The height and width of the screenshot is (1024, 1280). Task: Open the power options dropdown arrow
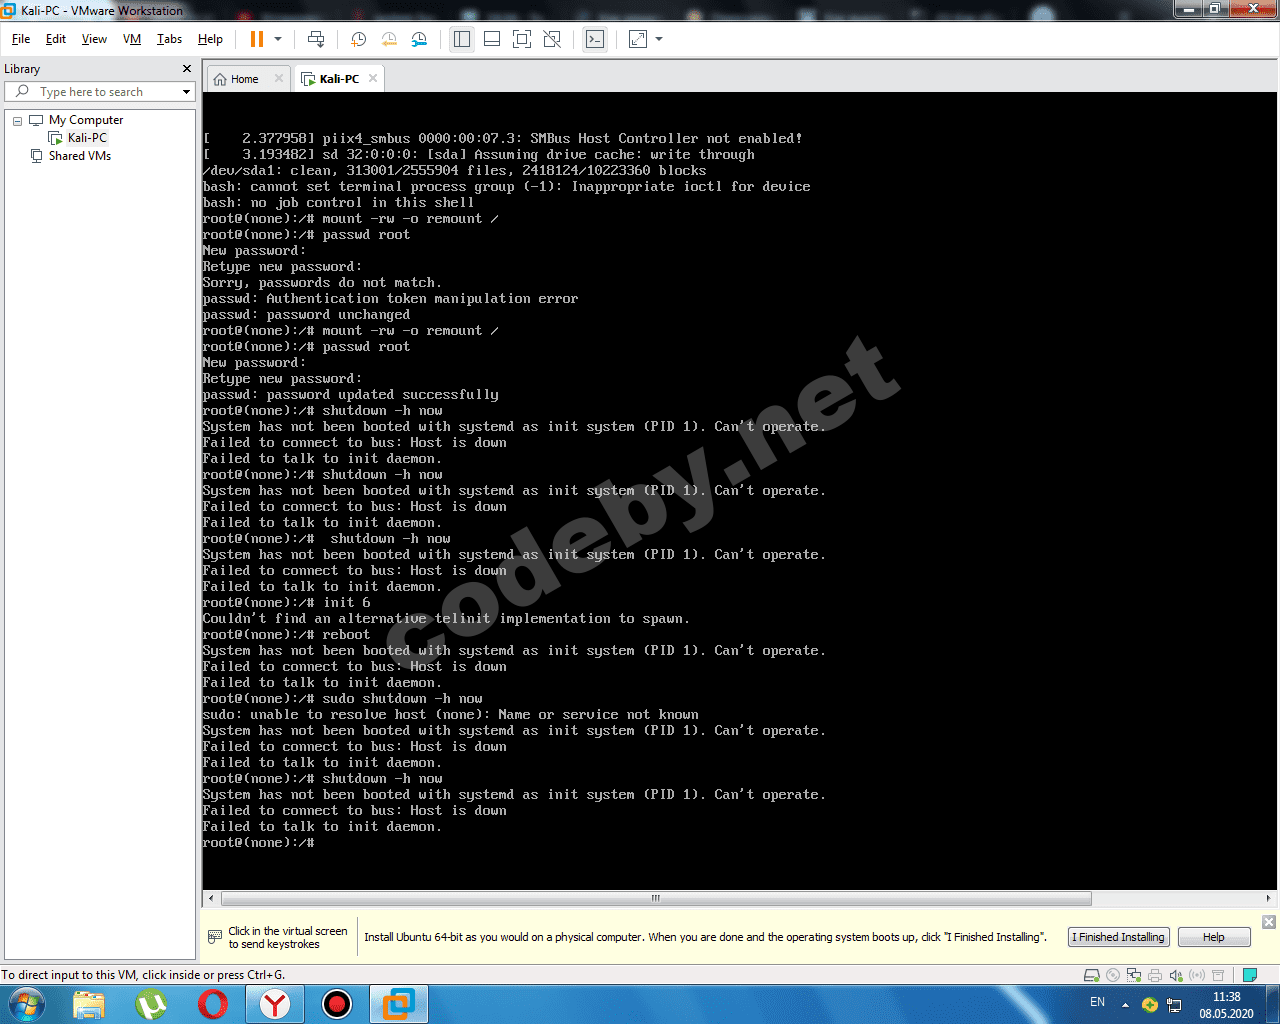(x=278, y=39)
